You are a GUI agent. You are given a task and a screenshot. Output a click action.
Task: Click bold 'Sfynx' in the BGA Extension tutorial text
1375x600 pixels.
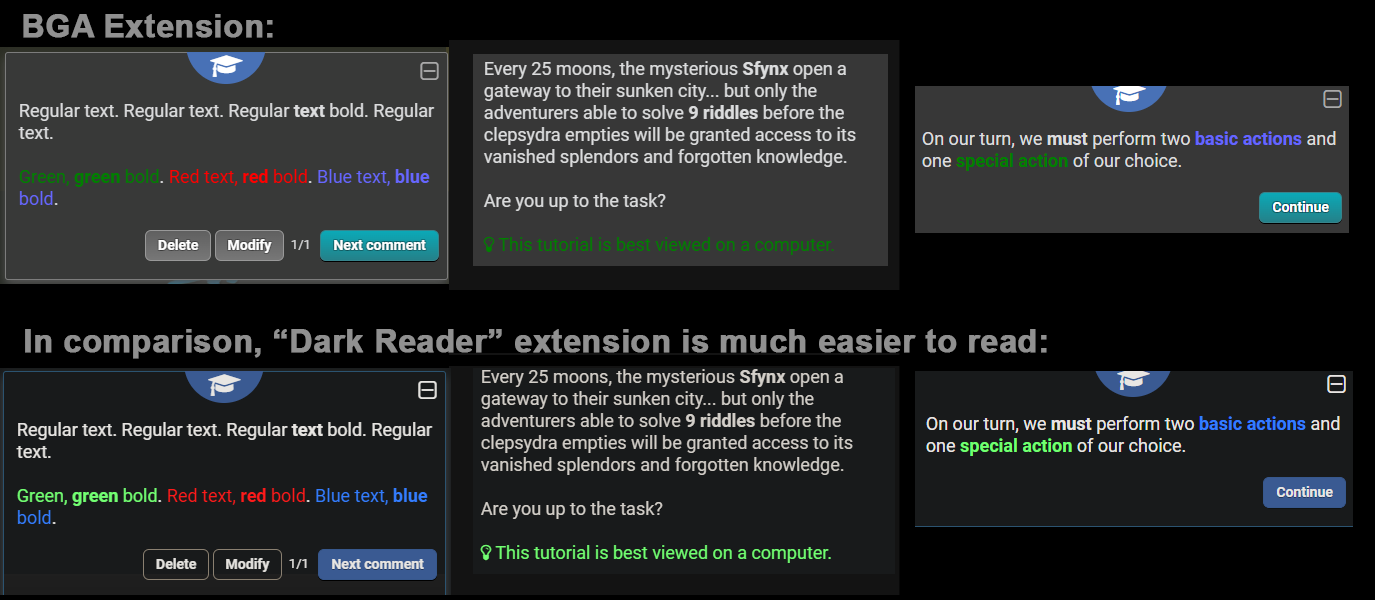(x=765, y=69)
